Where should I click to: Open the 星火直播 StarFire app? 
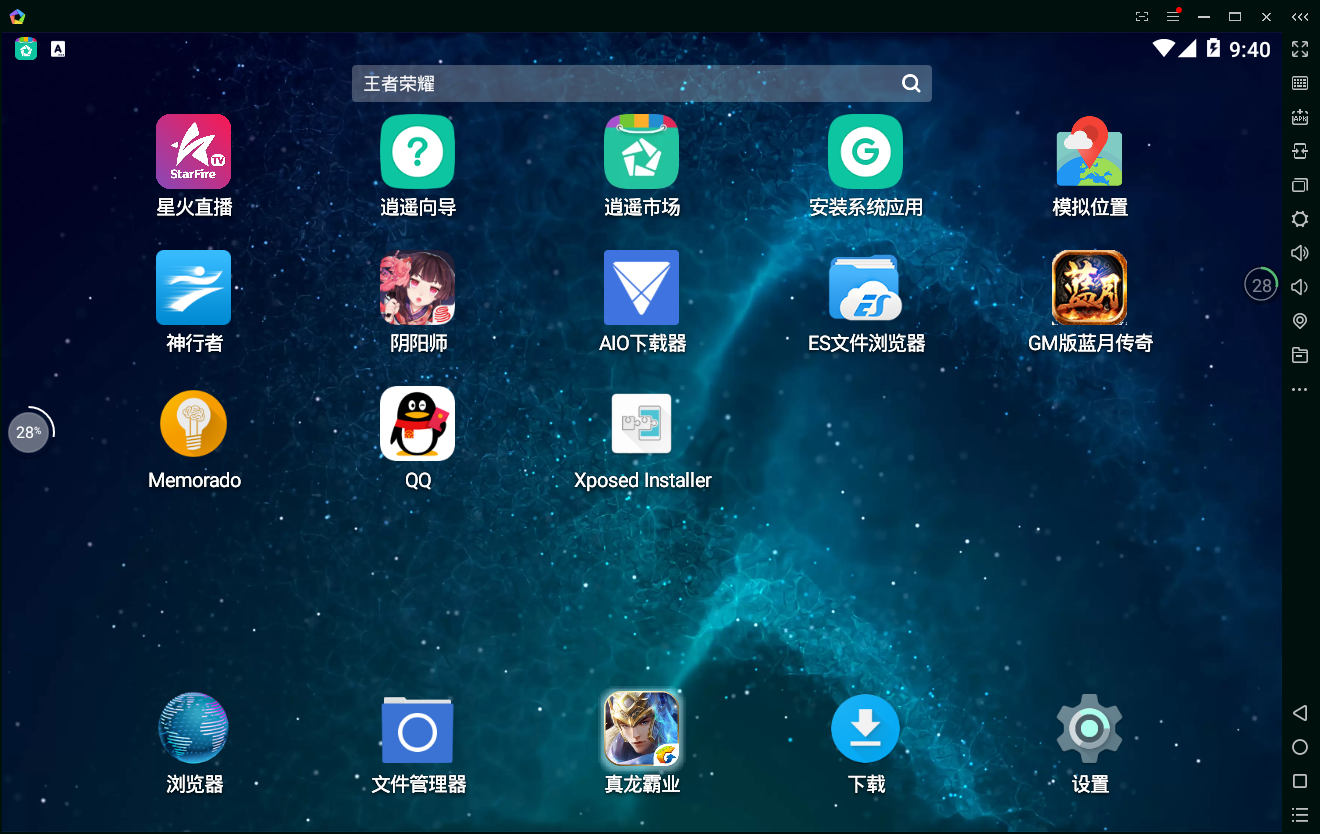click(x=194, y=151)
